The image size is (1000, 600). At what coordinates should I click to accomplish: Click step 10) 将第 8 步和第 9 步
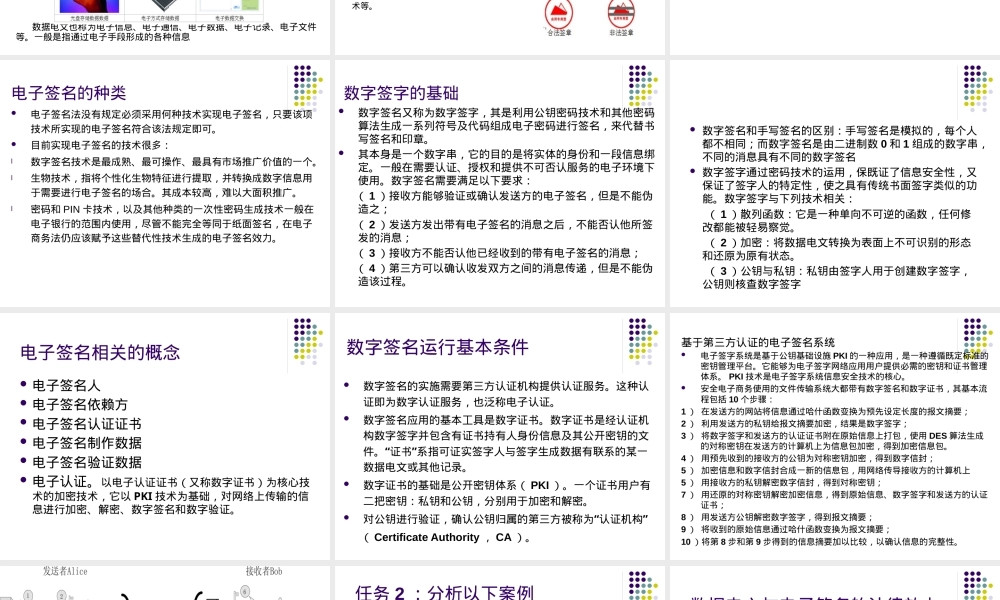(x=820, y=542)
